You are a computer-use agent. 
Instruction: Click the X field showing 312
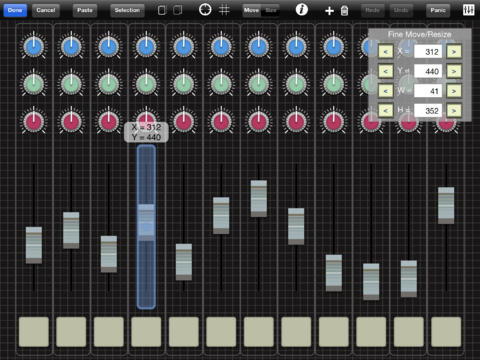pos(428,52)
